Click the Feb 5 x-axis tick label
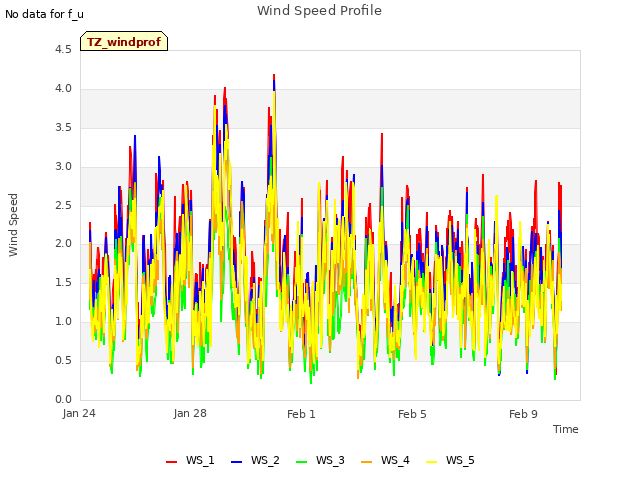The height and width of the screenshot is (480, 640). coord(412,414)
